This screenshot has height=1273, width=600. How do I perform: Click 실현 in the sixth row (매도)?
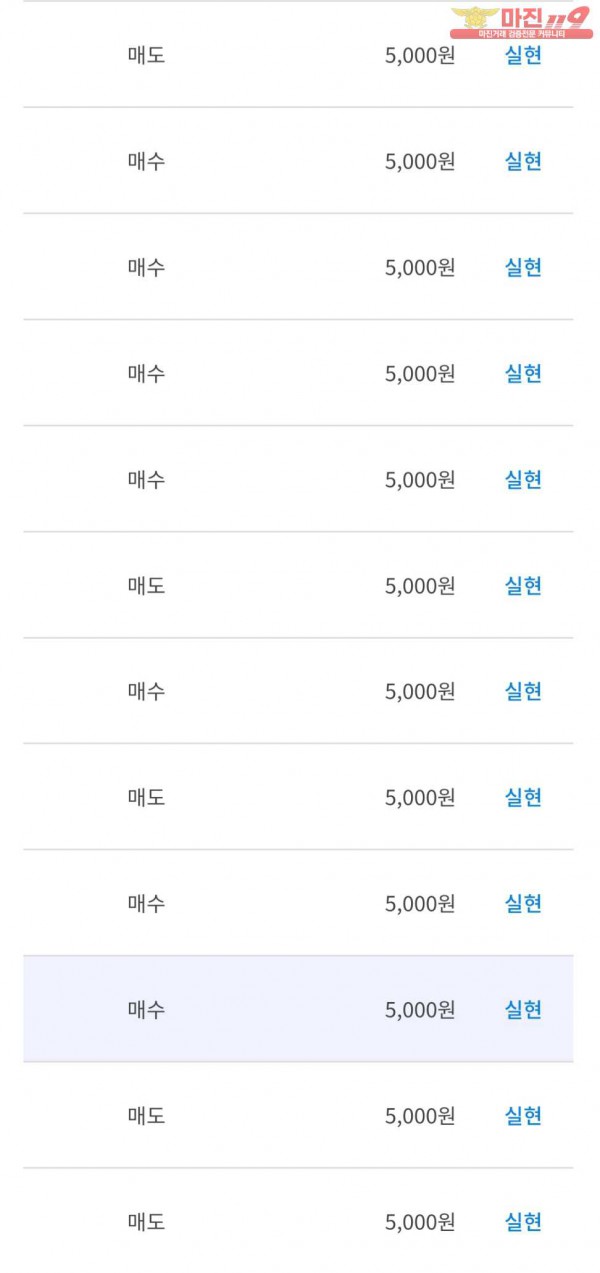[x=523, y=586]
